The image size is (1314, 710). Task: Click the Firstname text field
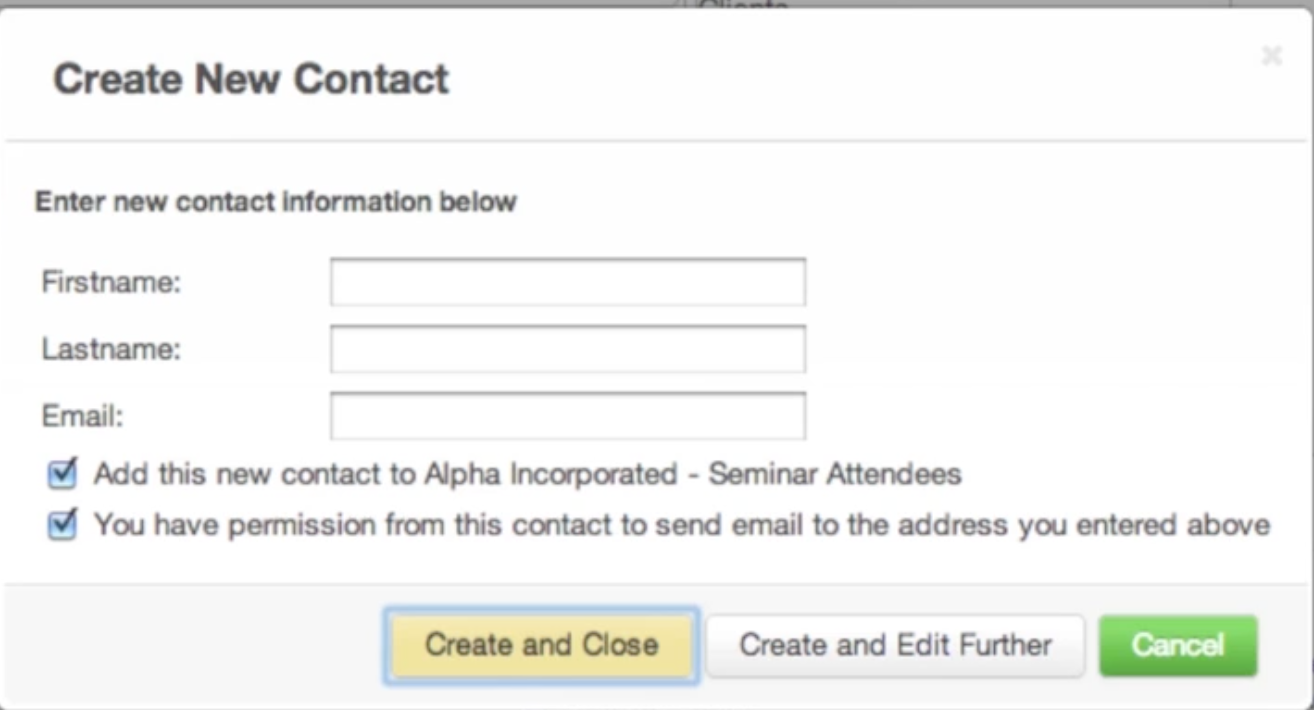pyautogui.click(x=567, y=282)
